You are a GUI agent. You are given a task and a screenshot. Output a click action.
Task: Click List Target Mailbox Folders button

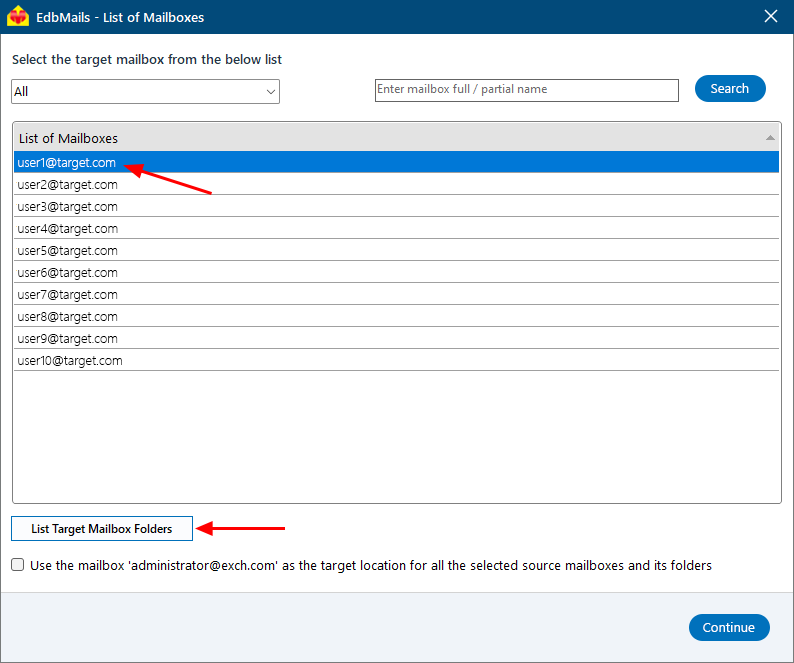tap(102, 528)
